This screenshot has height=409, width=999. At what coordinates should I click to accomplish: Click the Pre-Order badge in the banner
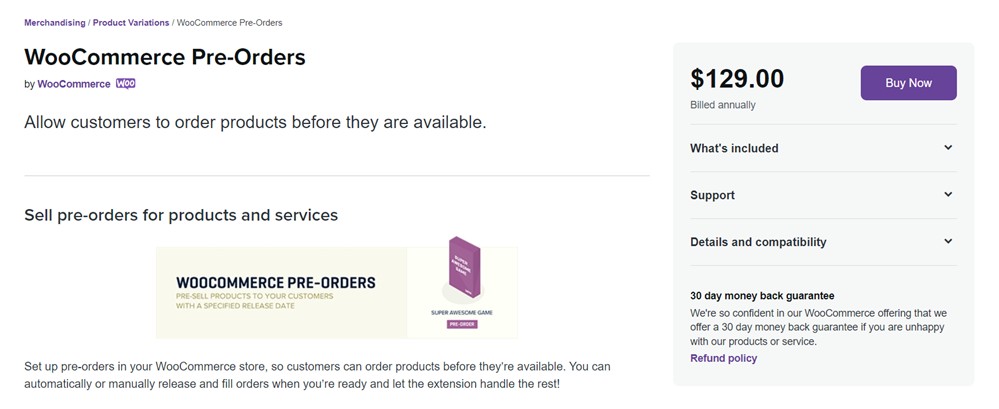click(461, 325)
